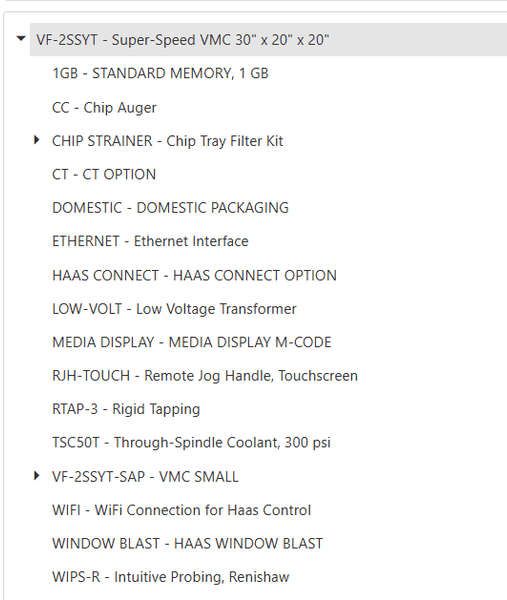The width and height of the screenshot is (507, 600).
Task: Click TSC50T Through-Spindle Coolant item
Action: (191, 443)
